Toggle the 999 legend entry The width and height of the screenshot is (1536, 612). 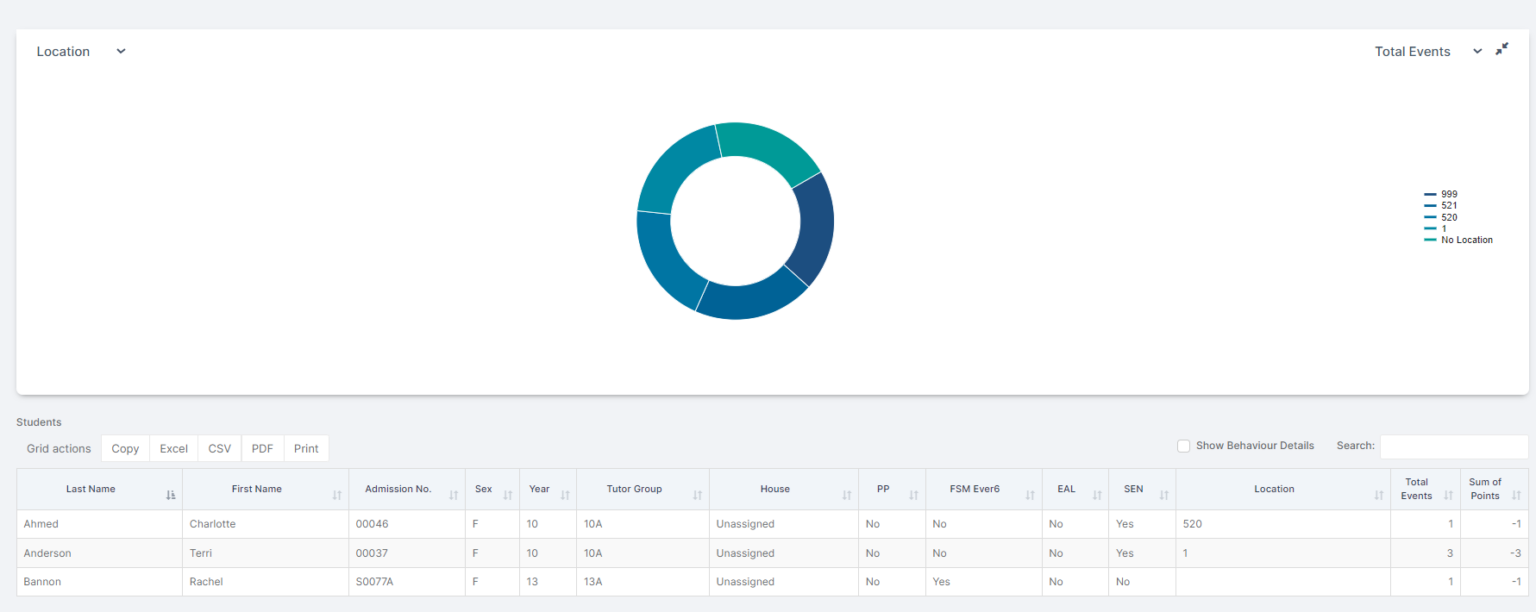(1446, 195)
